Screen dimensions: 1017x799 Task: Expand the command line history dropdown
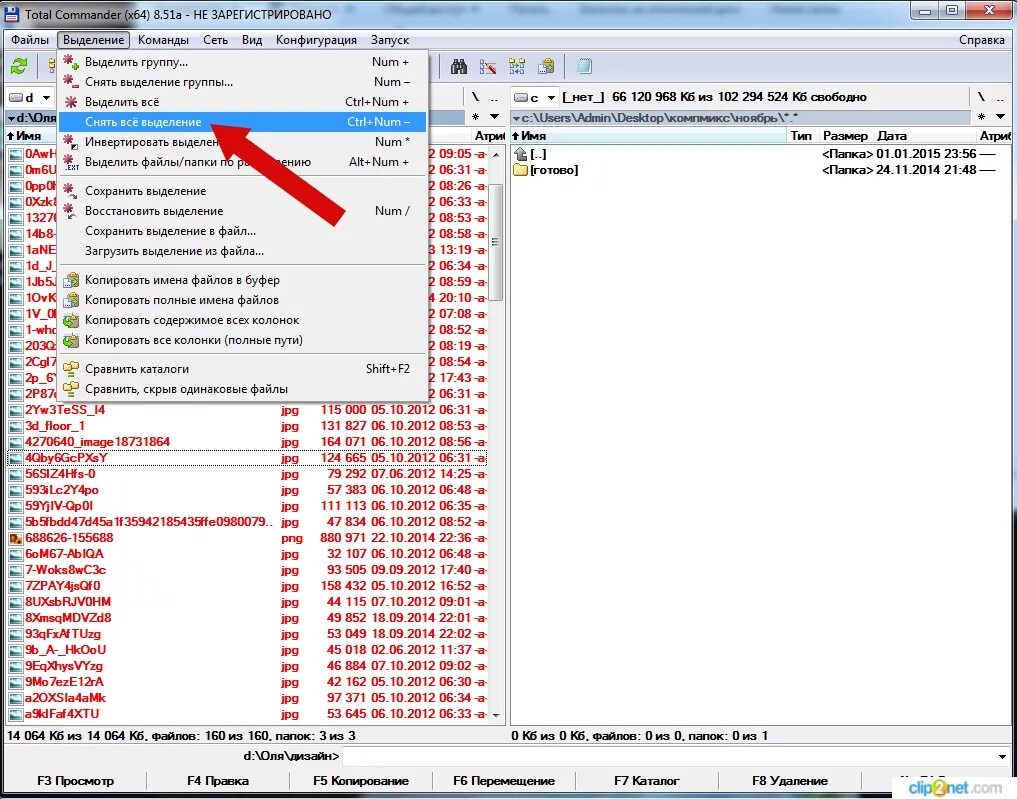tap(1002, 756)
